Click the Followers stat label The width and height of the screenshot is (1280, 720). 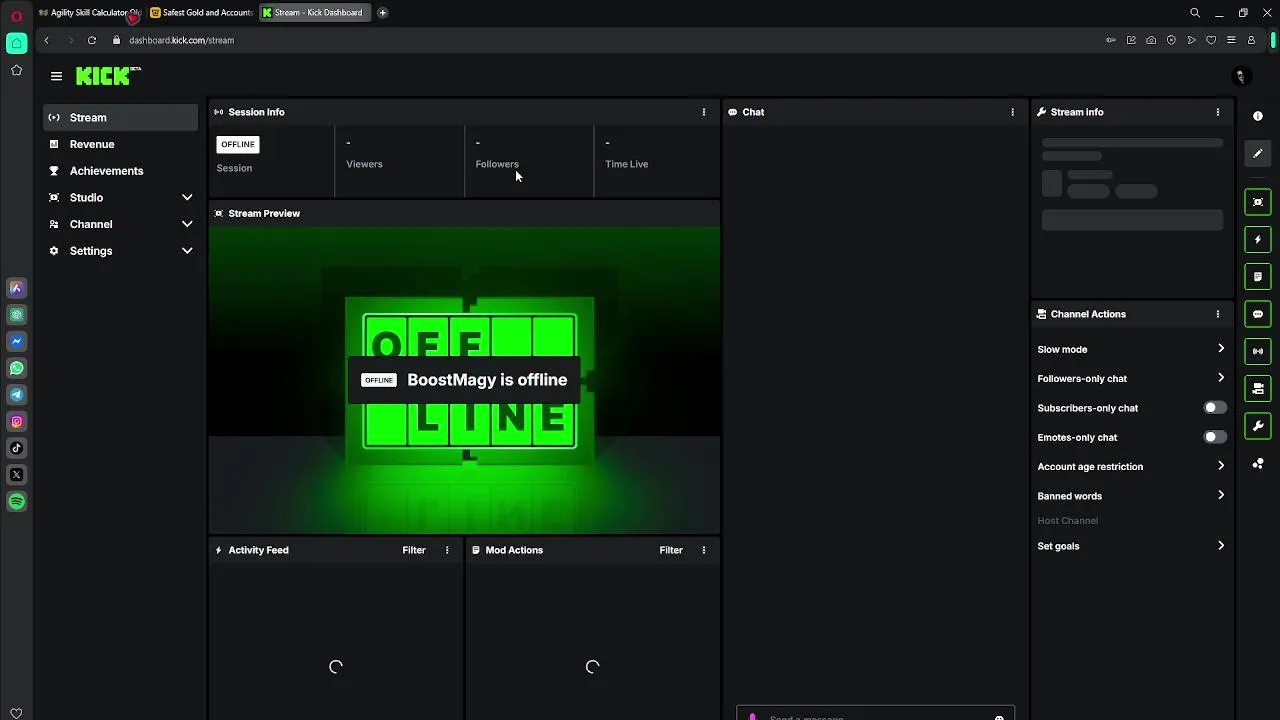pos(497,164)
